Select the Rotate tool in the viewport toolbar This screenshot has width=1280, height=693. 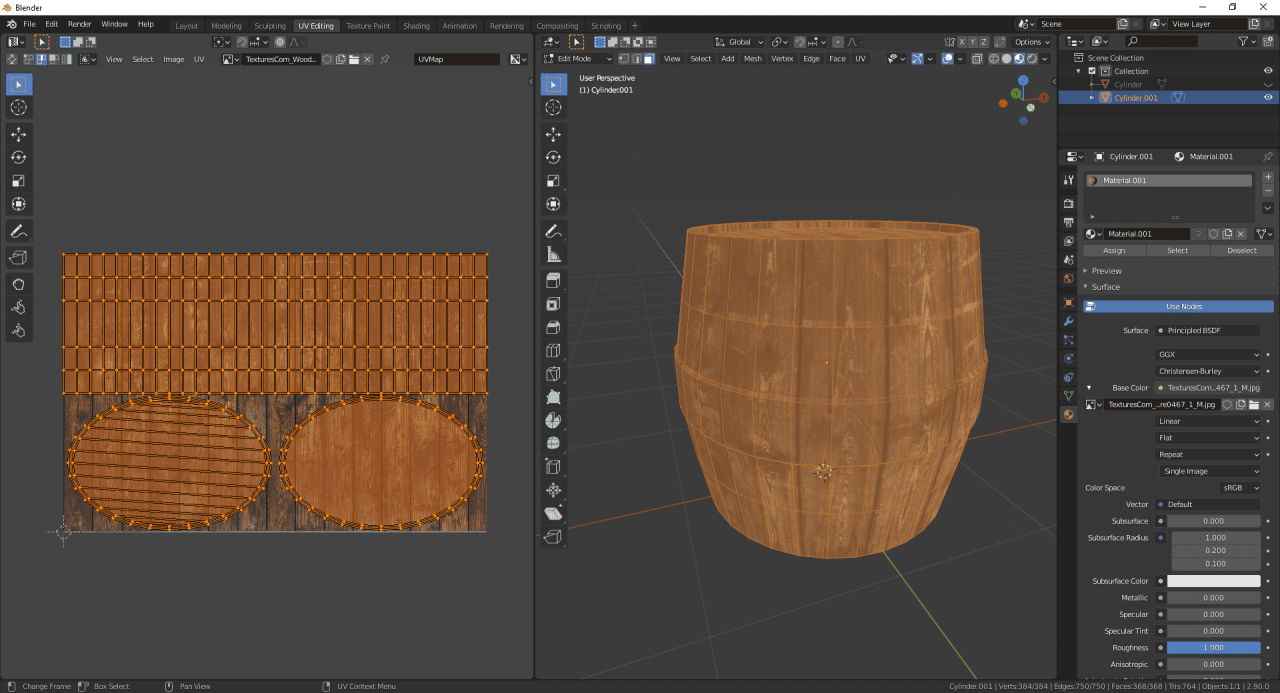(x=553, y=157)
